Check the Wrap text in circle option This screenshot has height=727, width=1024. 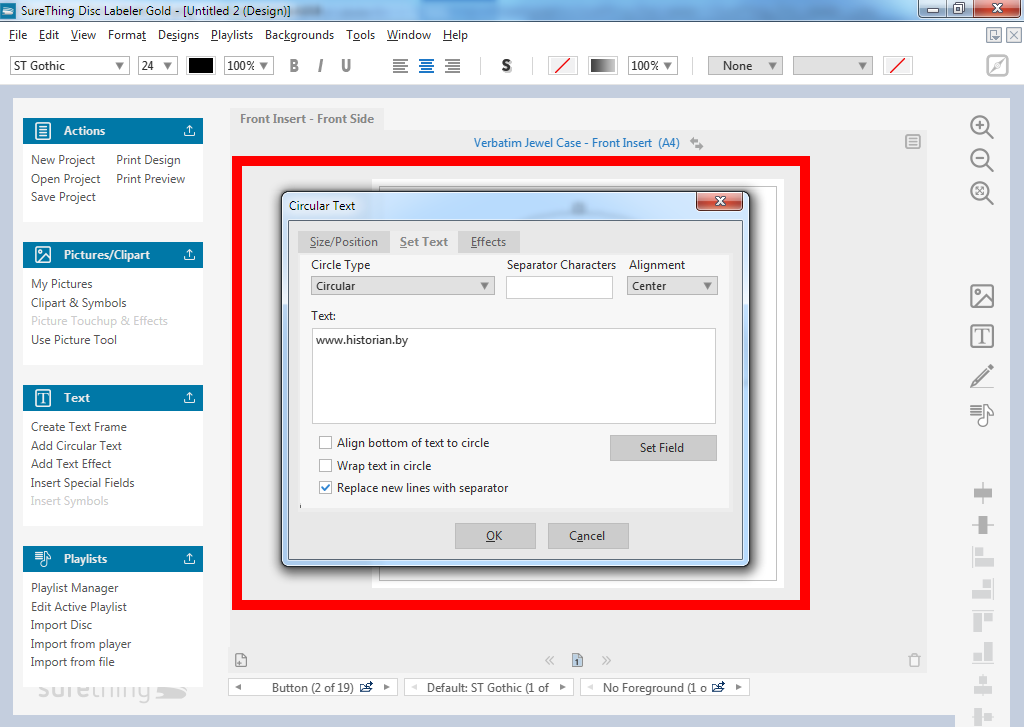click(325, 466)
